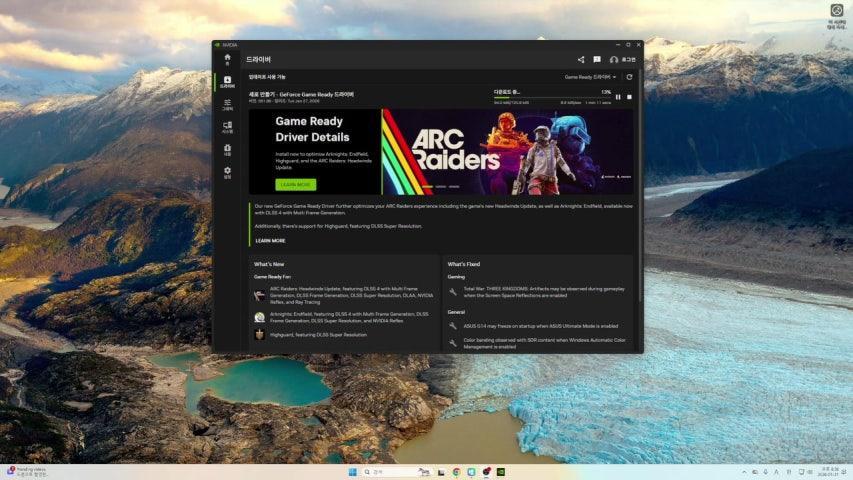Click wrench icon beside Color banding fix

453,343
